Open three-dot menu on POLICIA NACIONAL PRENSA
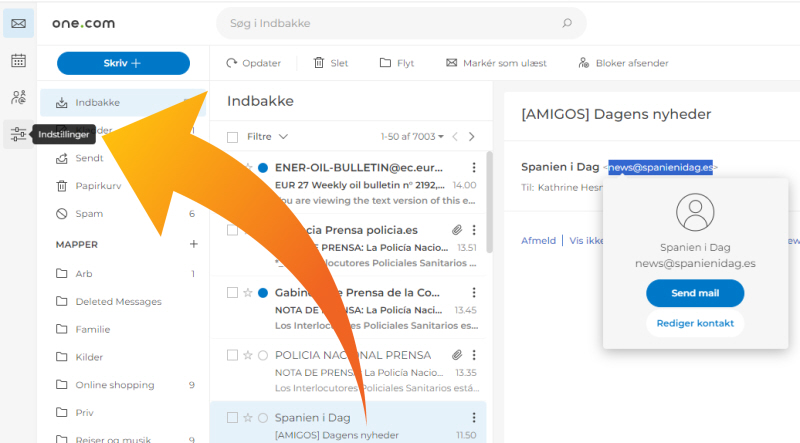Screen dimensions: 800x443 474,355
